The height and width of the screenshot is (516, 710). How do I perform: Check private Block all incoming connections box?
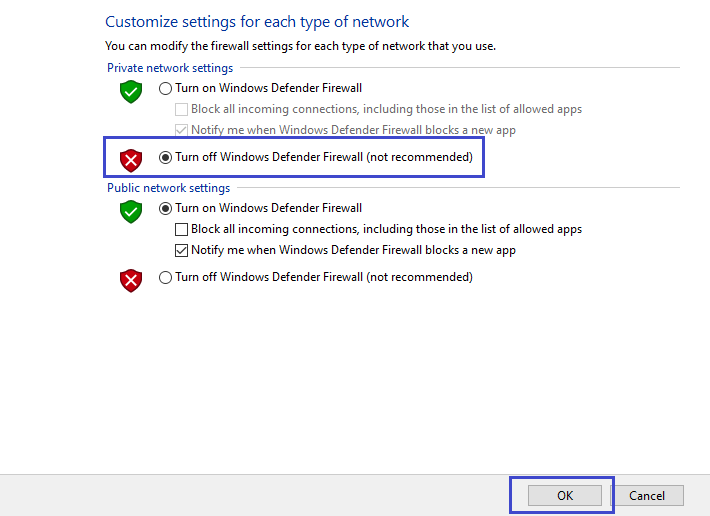[181, 110]
